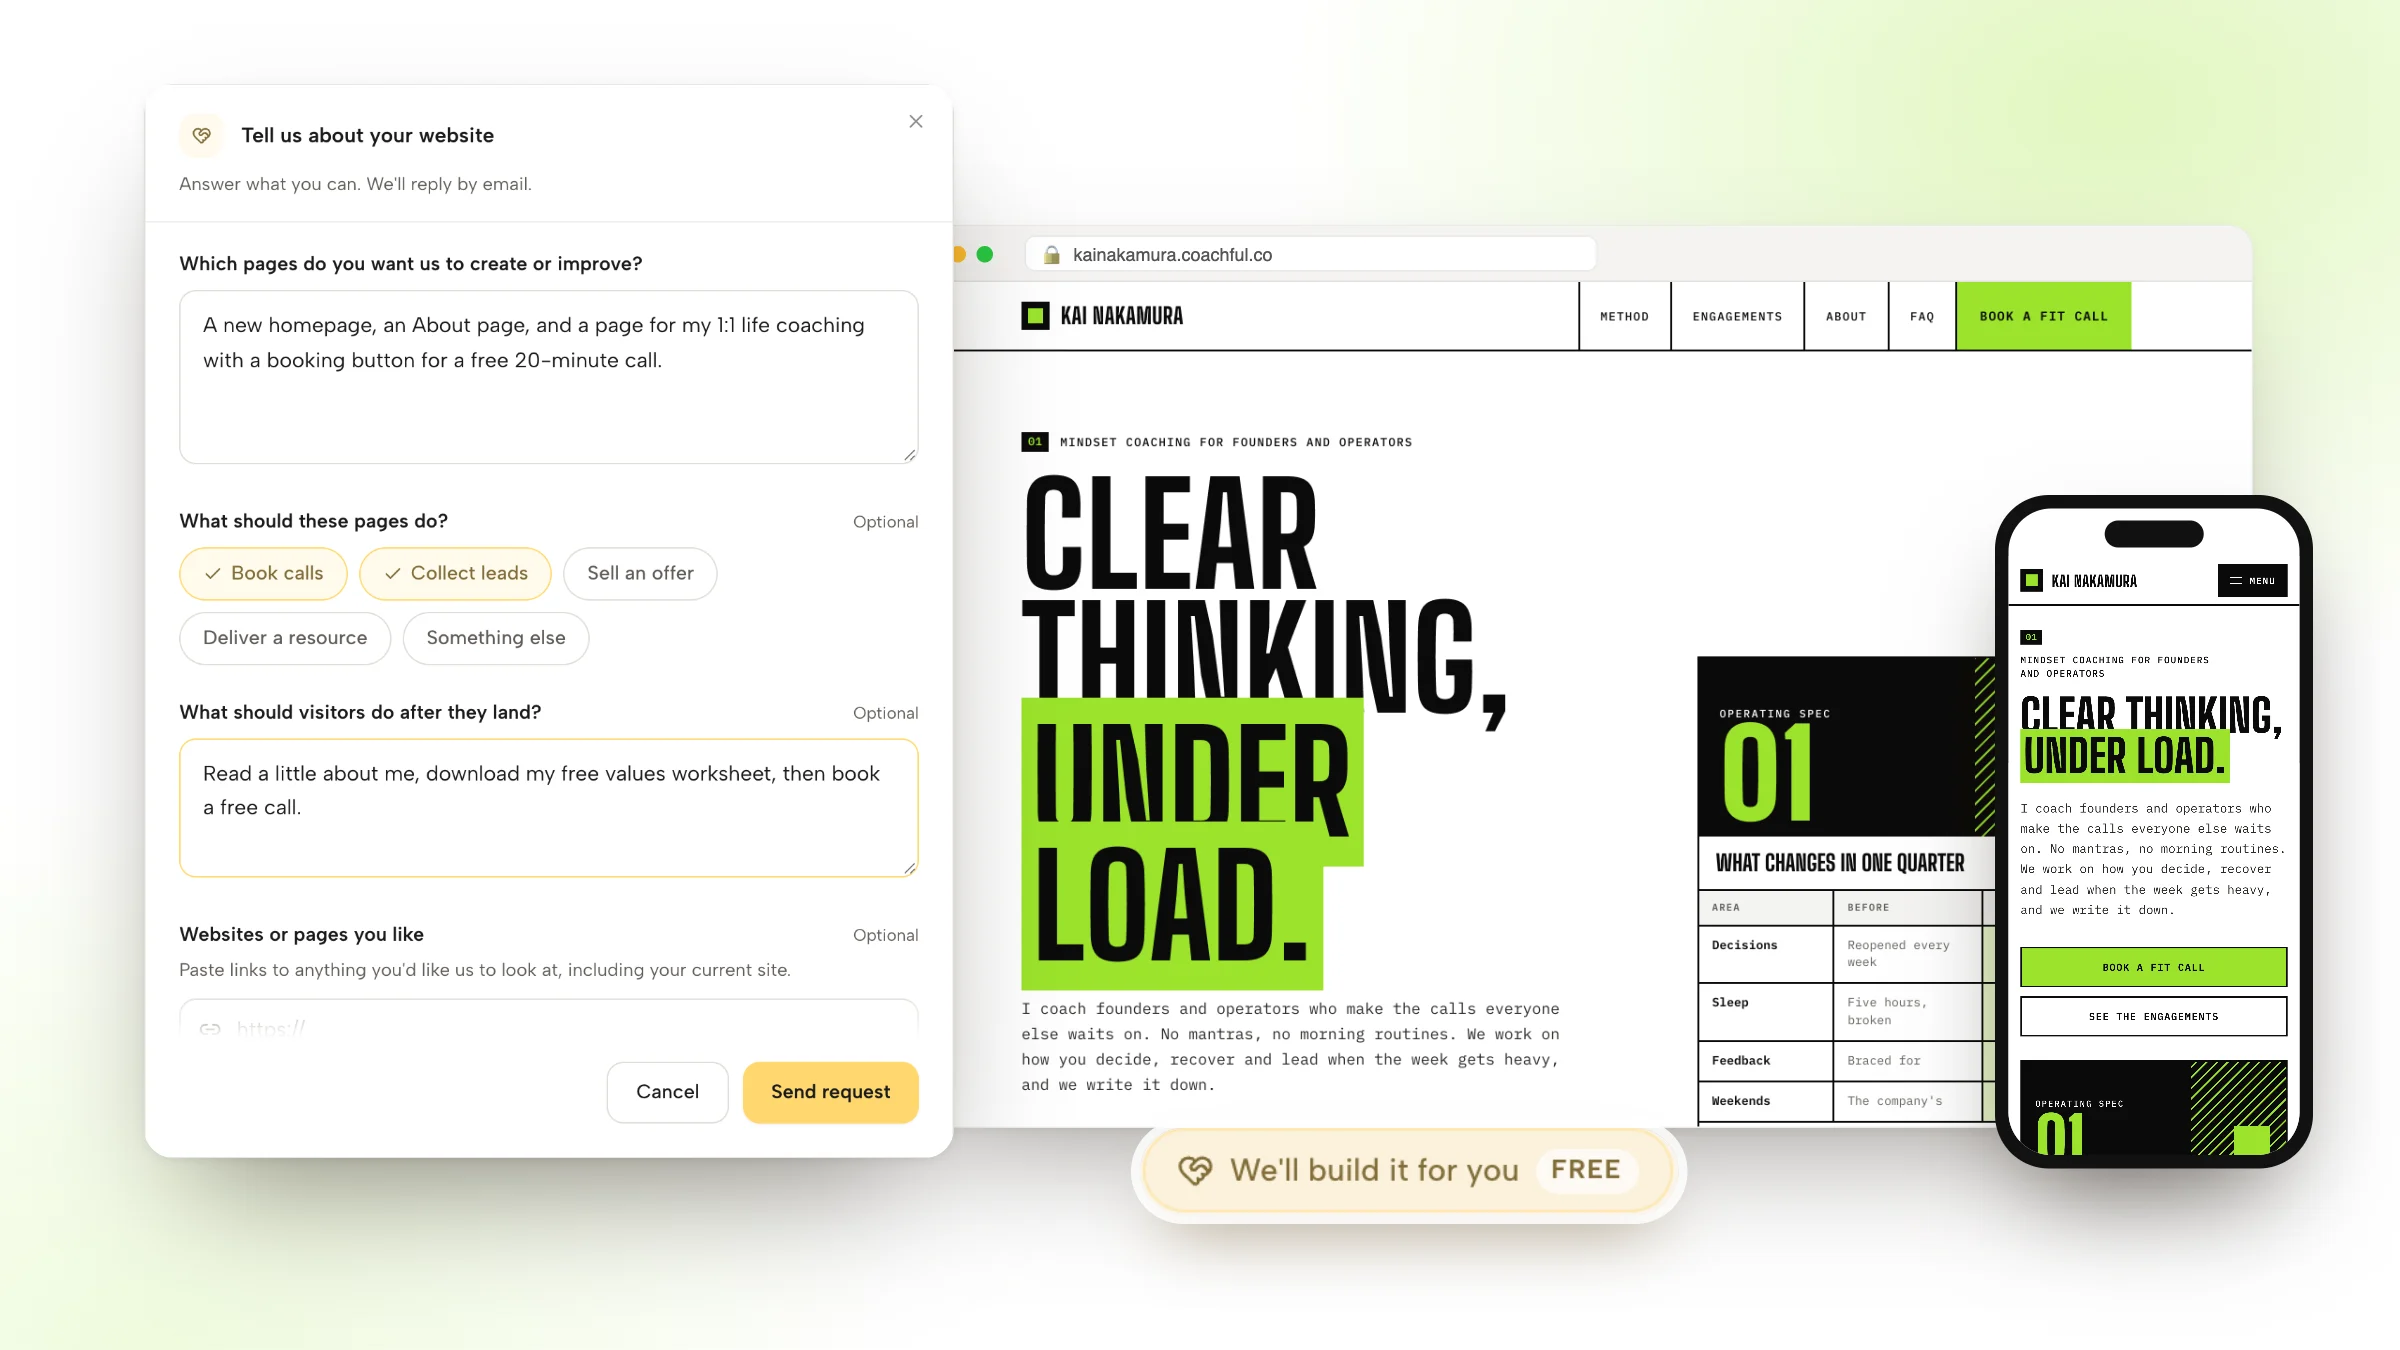The height and width of the screenshot is (1350, 2400).
Task: Click the Send request button
Action: (x=830, y=1092)
